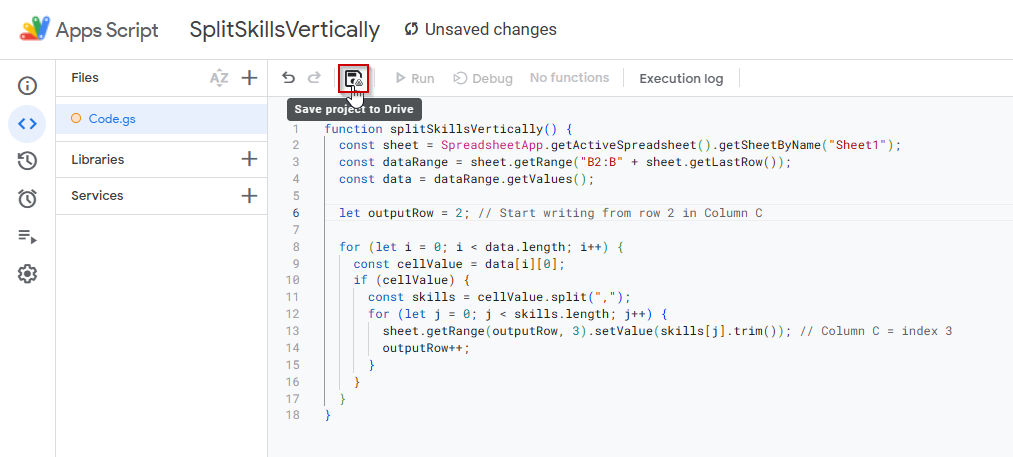Open Executions list icon in sidebar
The width and height of the screenshot is (1013, 457).
click(27, 237)
